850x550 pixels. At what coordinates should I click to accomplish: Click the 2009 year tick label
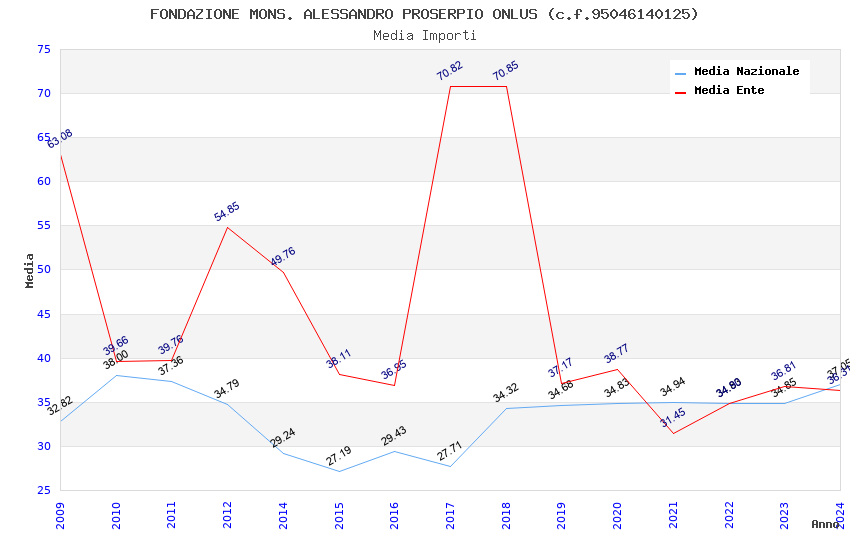click(60, 515)
